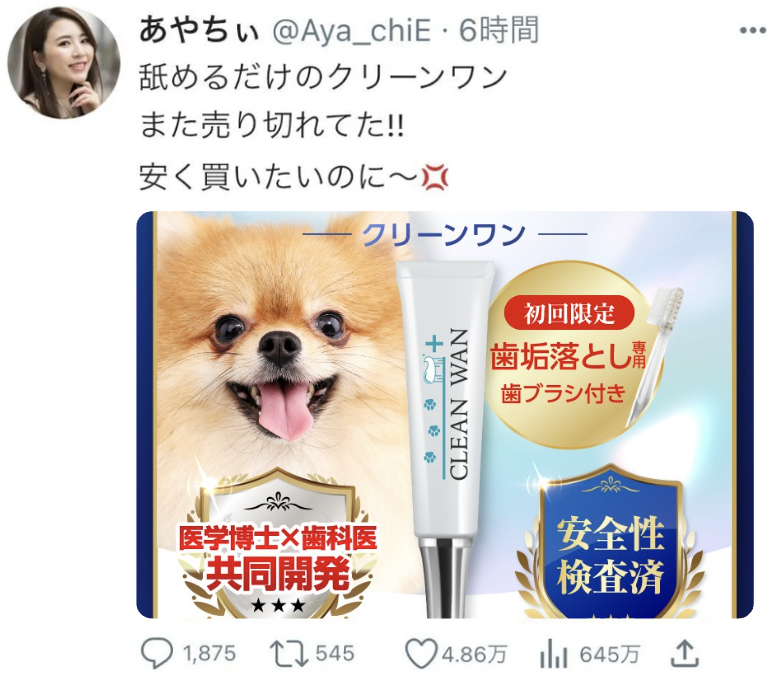Open view analytics bar chart icon
Viewport: 782px width, 684px height.
click(x=554, y=654)
